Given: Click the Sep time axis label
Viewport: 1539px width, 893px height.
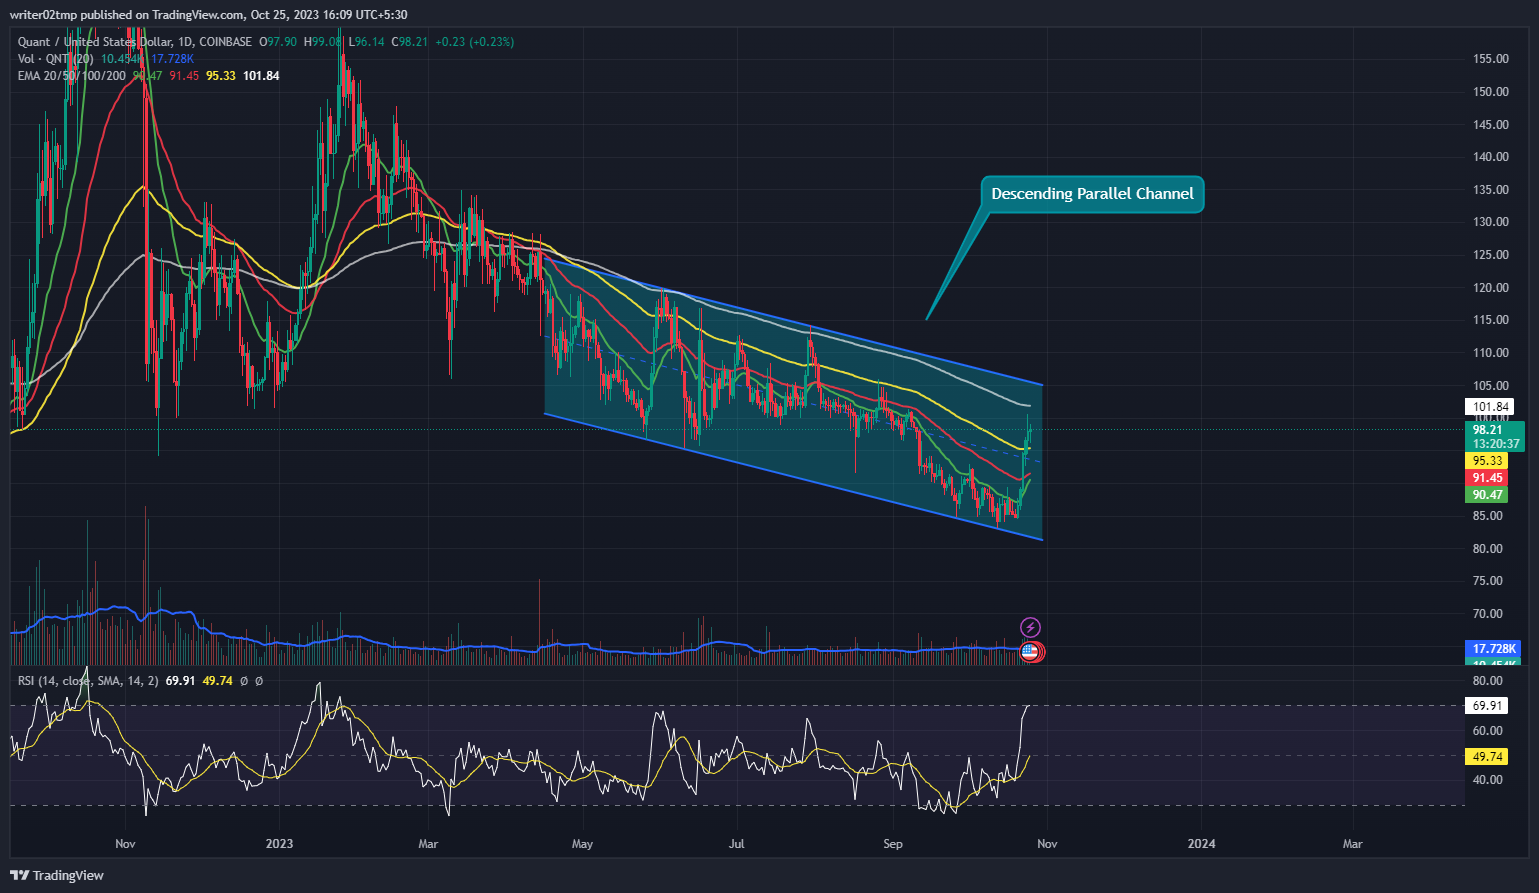Looking at the screenshot, I should (x=893, y=844).
